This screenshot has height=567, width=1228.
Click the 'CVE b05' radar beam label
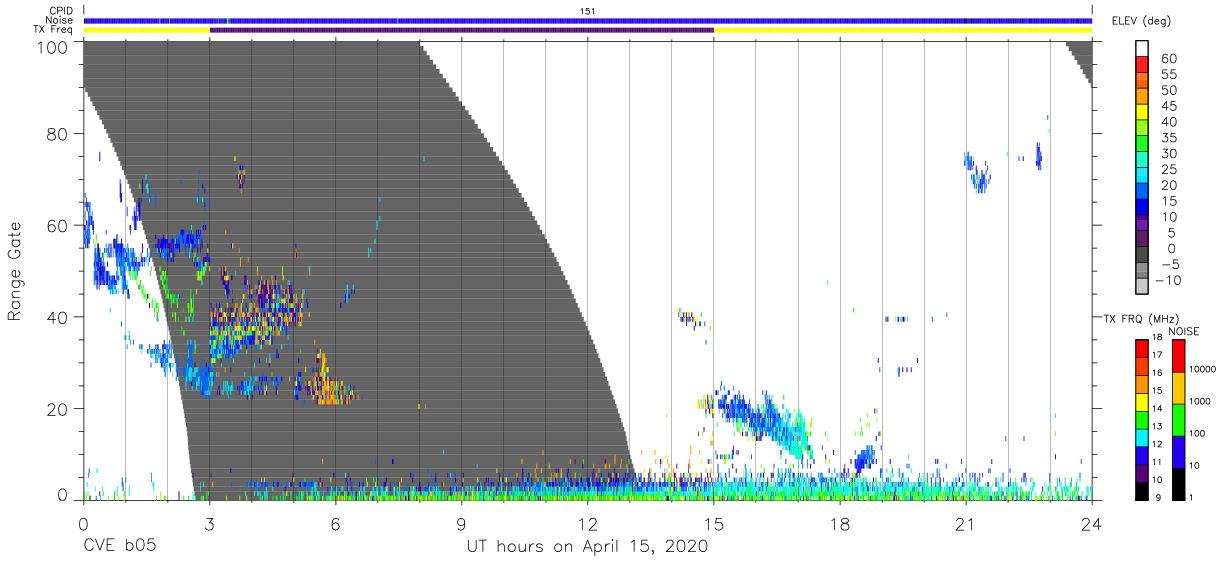119,546
